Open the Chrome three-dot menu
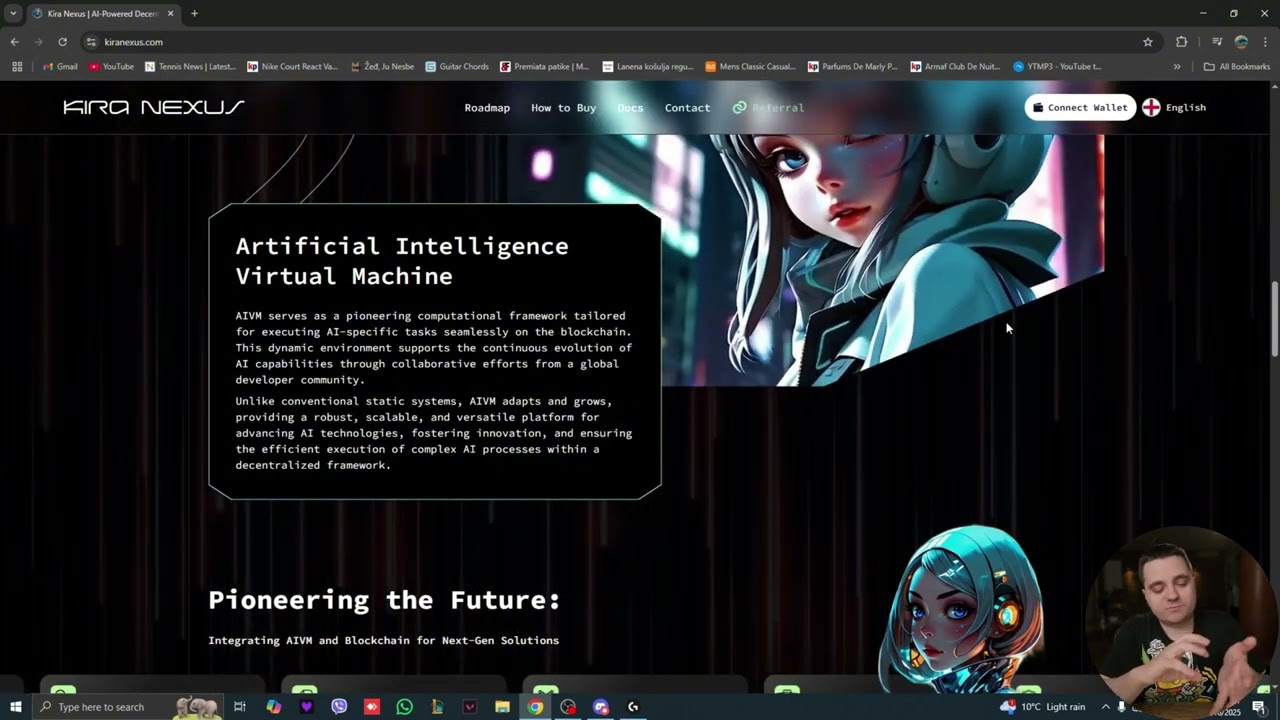The width and height of the screenshot is (1280, 720). point(1264,42)
